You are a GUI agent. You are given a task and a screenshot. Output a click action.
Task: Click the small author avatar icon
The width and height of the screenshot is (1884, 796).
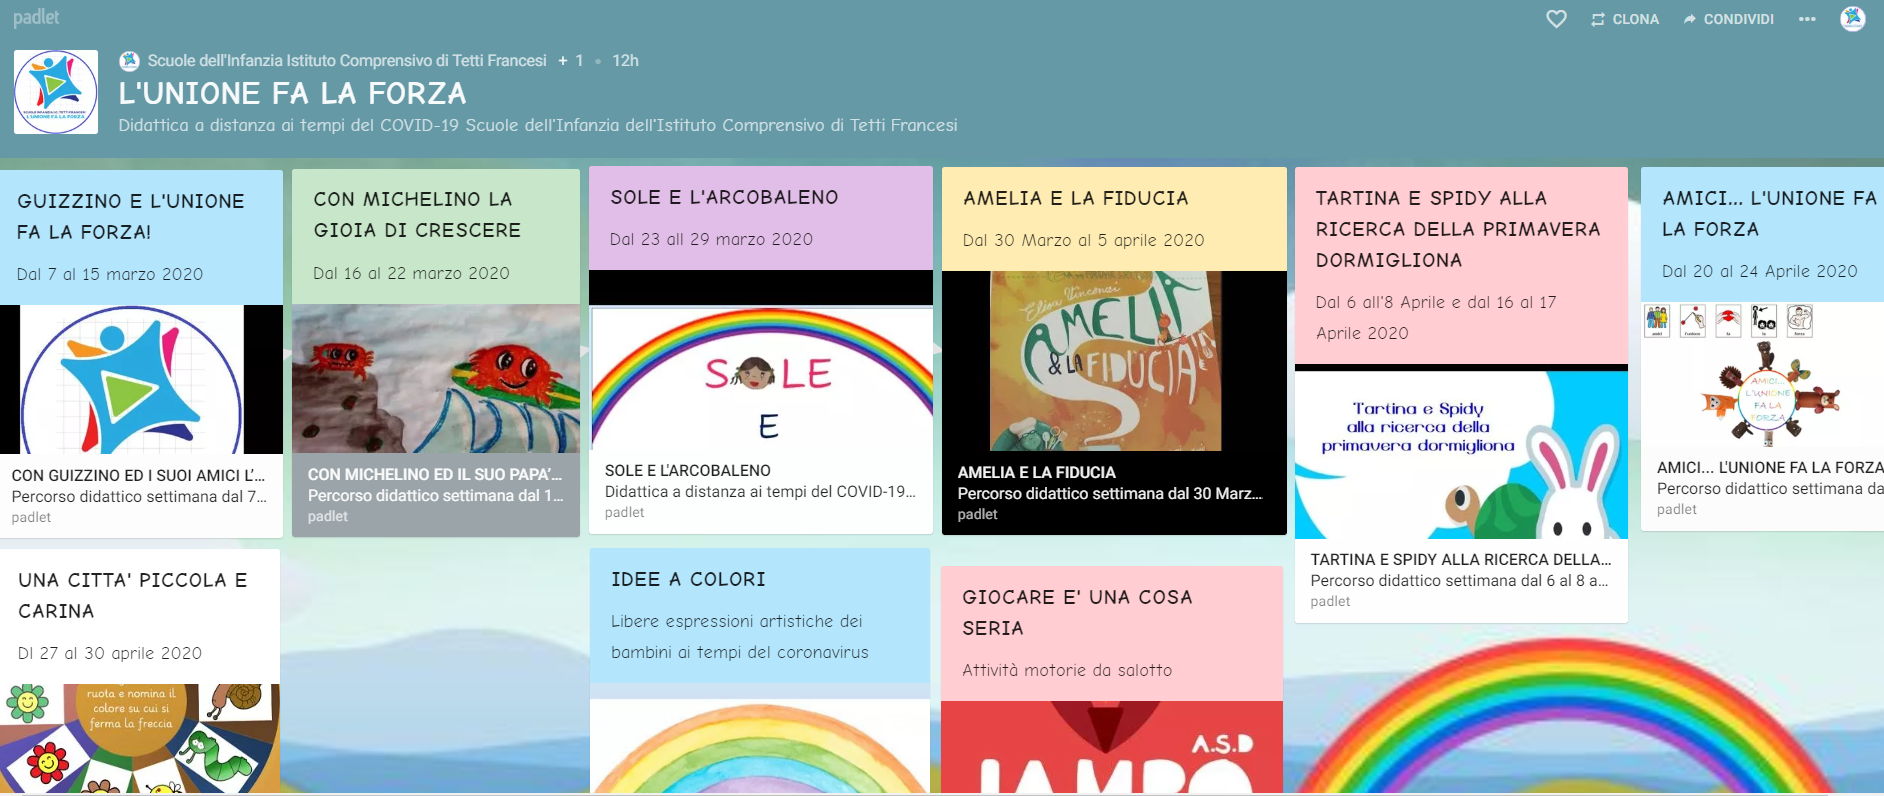129,61
